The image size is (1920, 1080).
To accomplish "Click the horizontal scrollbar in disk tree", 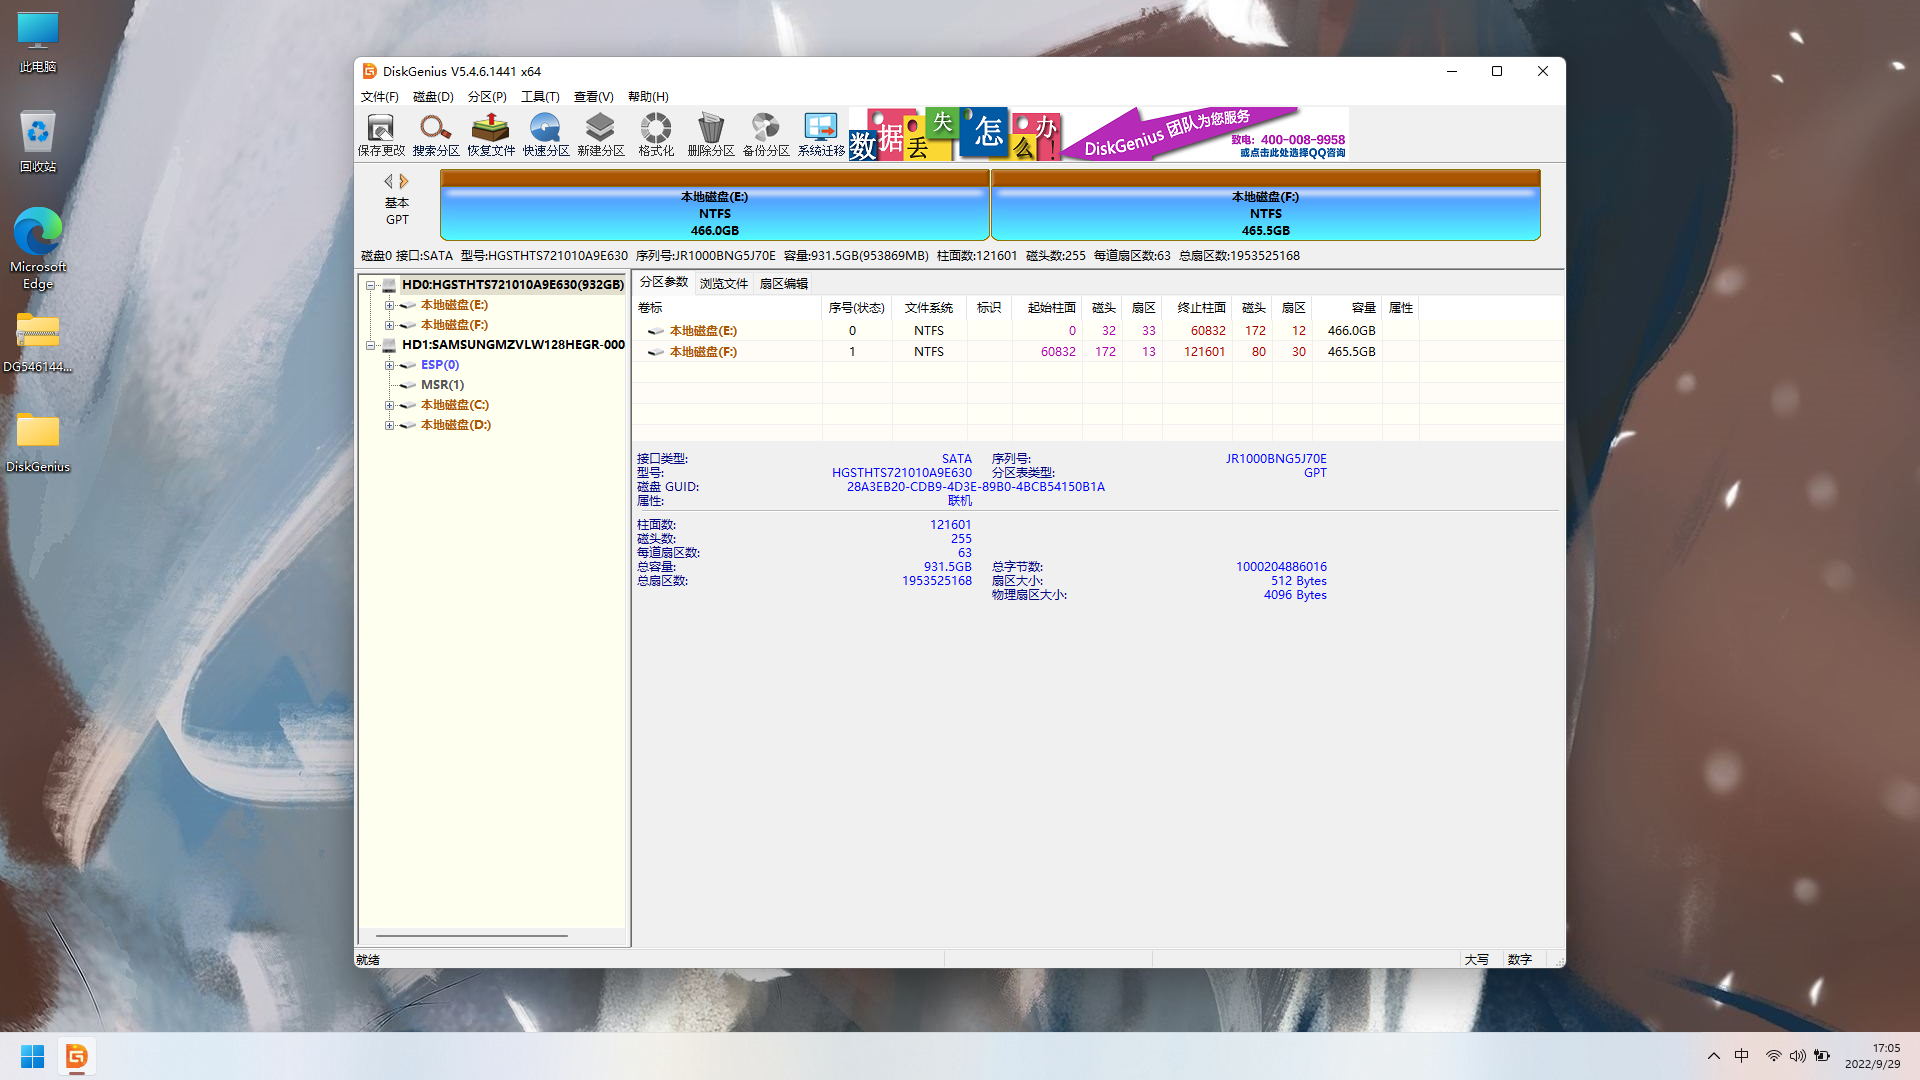I will click(471, 936).
